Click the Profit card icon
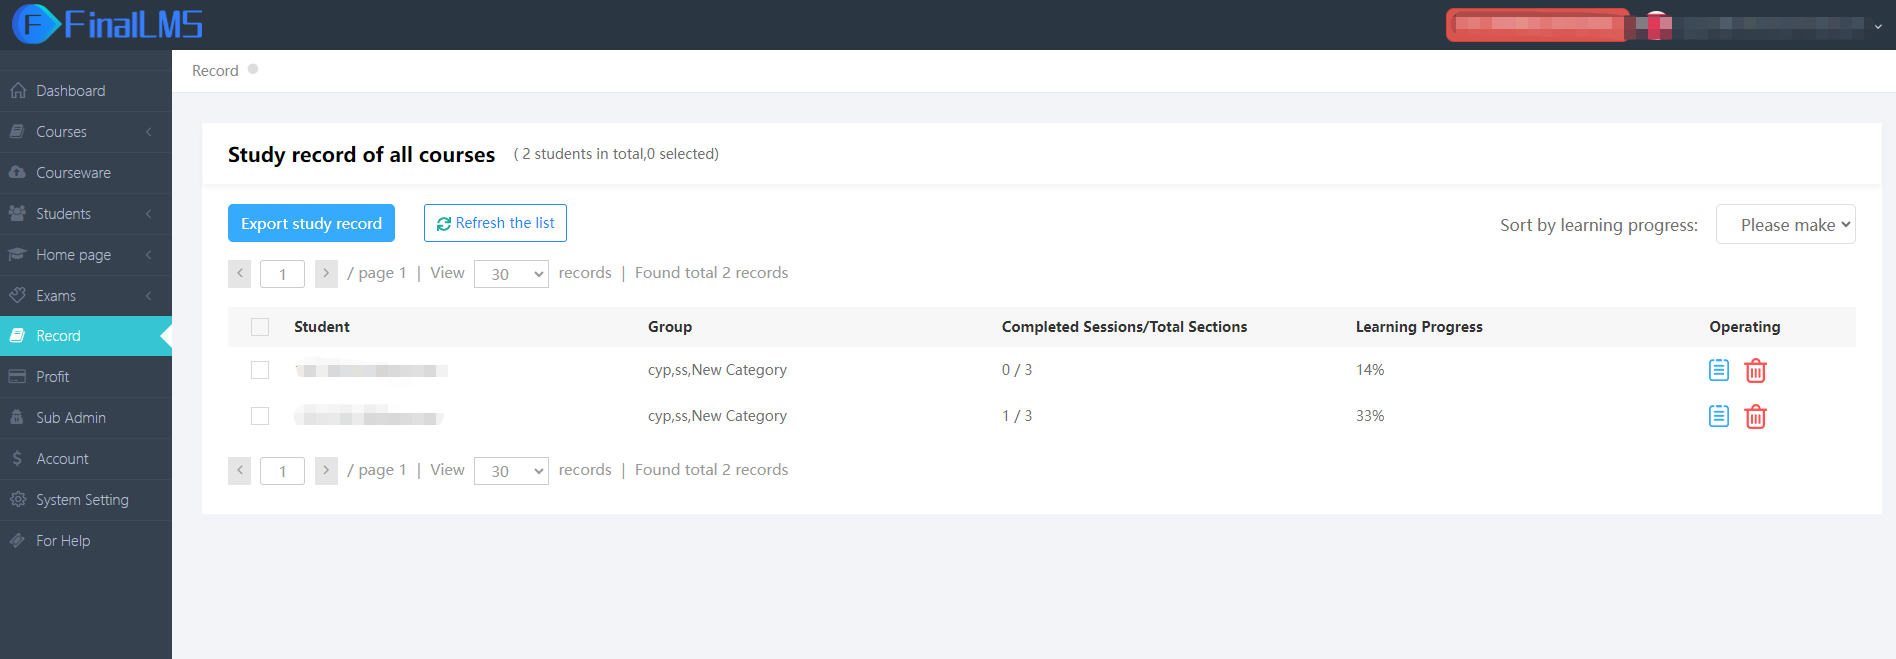Screen dimensions: 1896x659 tap(17, 377)
